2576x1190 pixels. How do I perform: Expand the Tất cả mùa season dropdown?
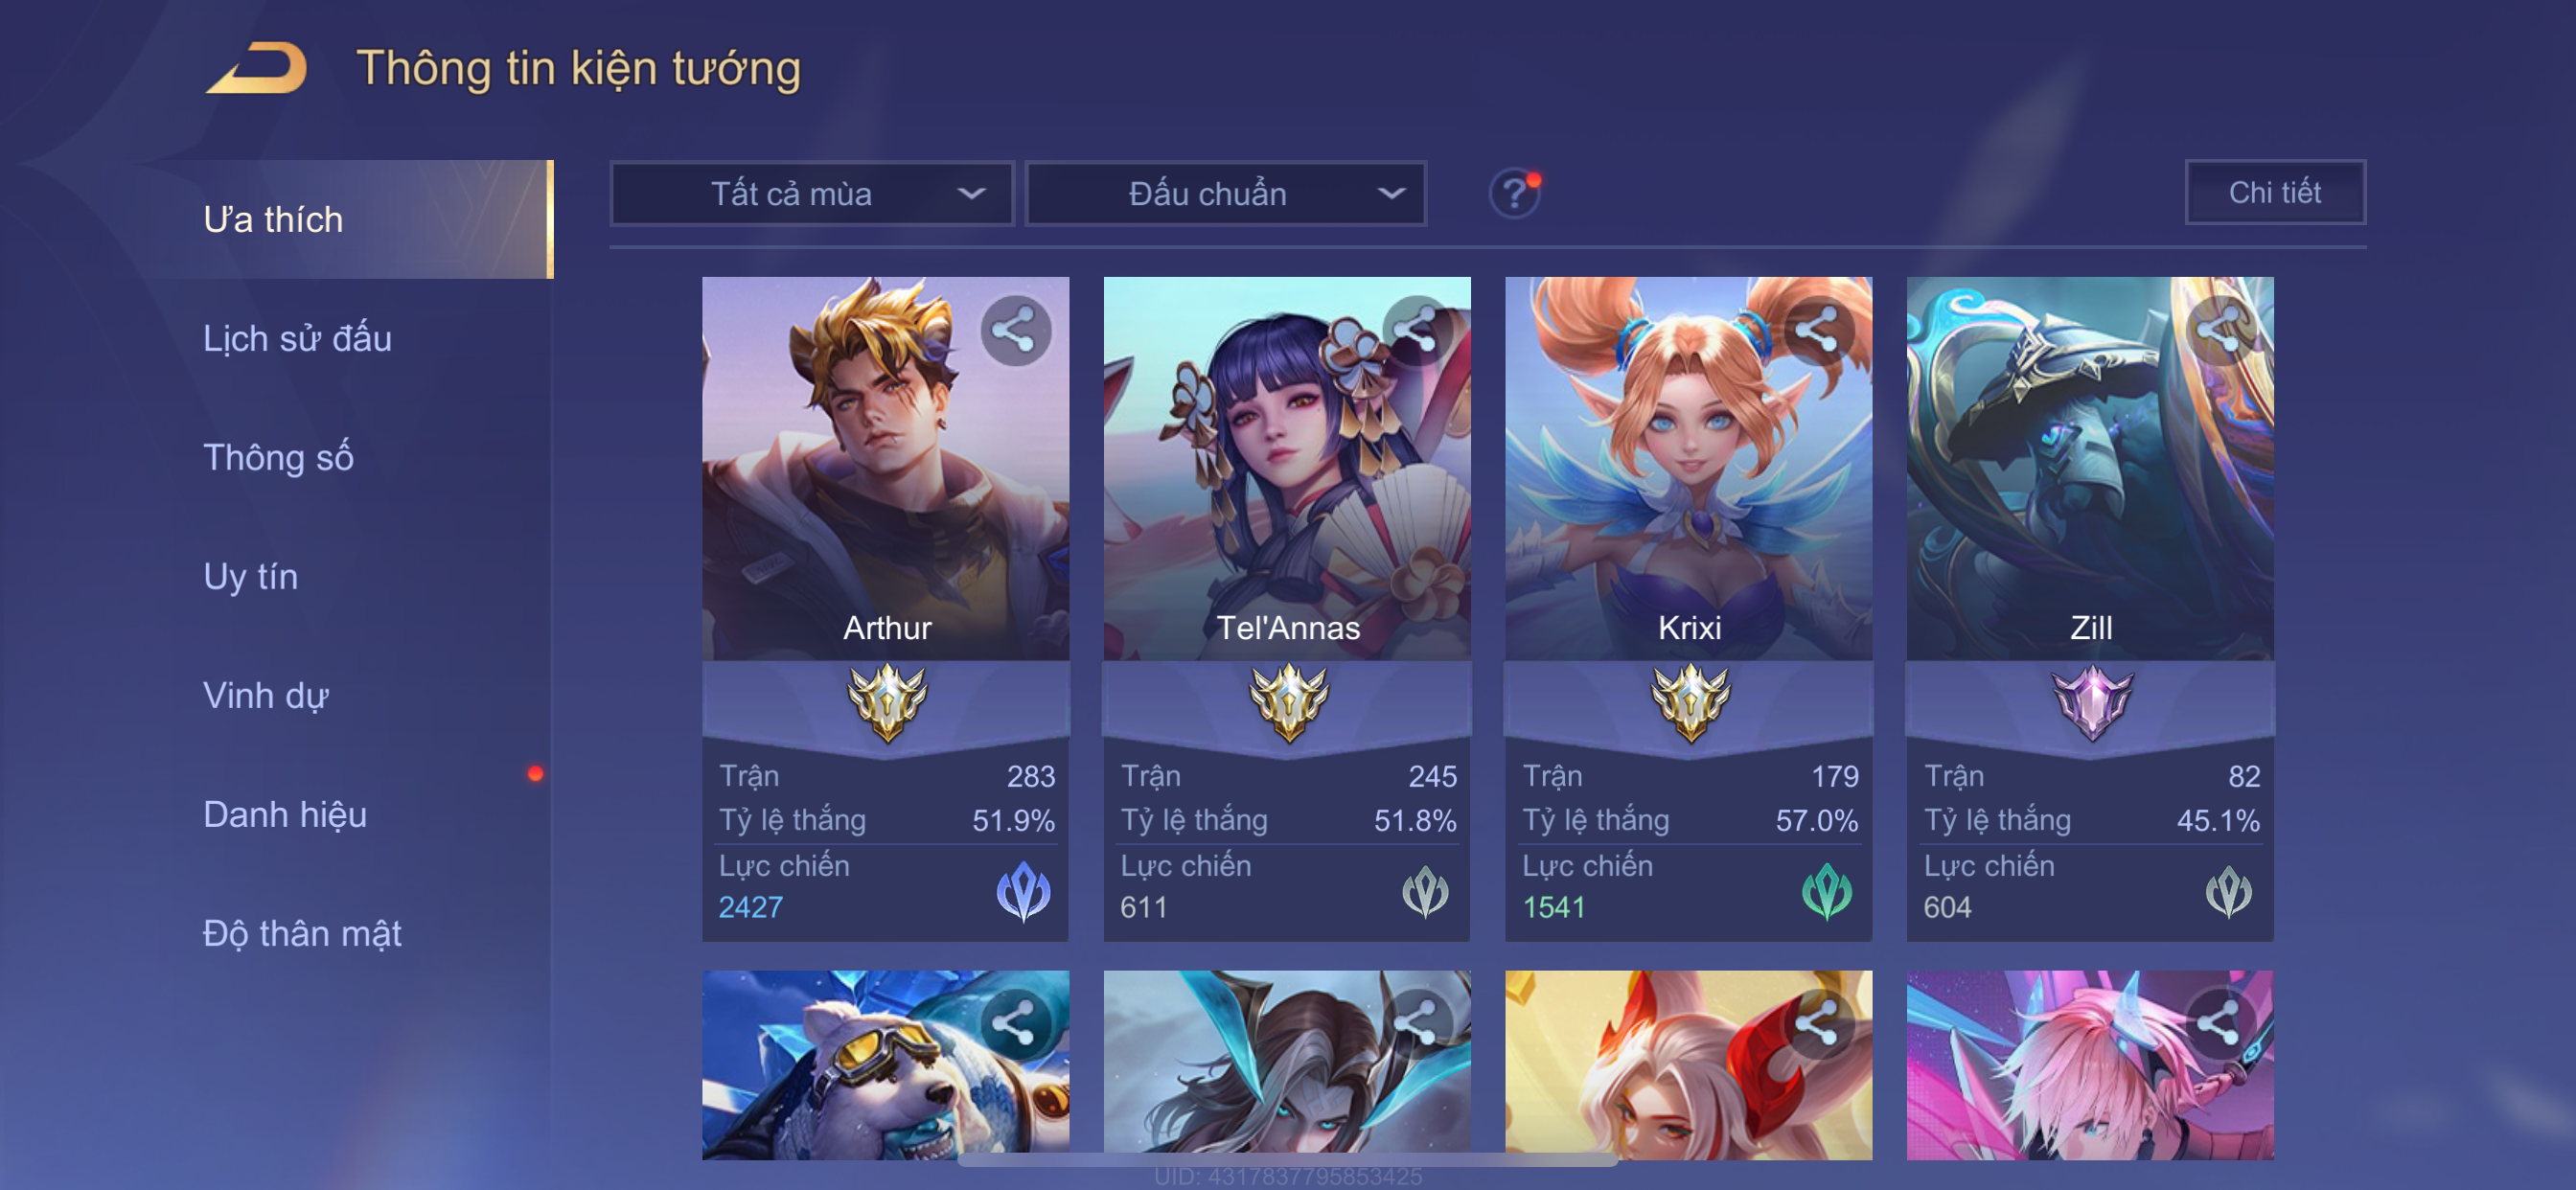pos(812,194)
